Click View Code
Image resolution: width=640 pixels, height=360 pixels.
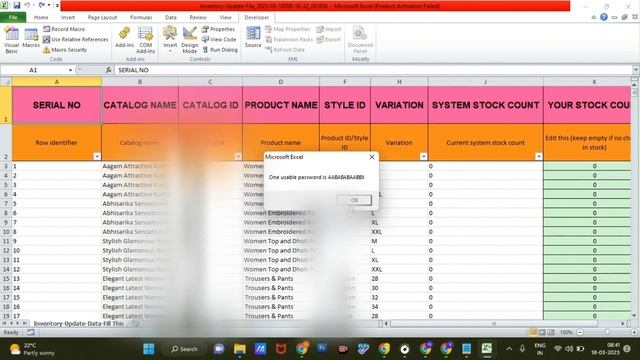click(219, 39)
